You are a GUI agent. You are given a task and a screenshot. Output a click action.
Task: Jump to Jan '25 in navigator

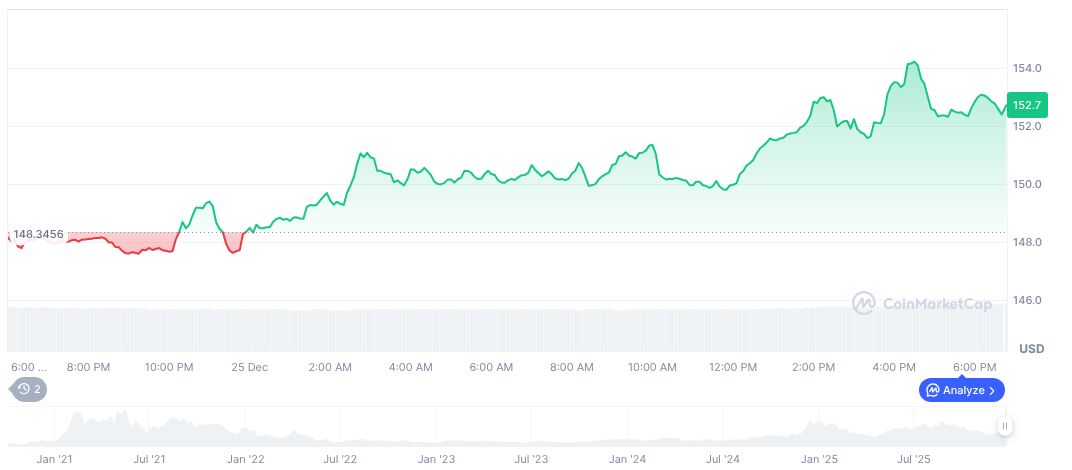818,459
